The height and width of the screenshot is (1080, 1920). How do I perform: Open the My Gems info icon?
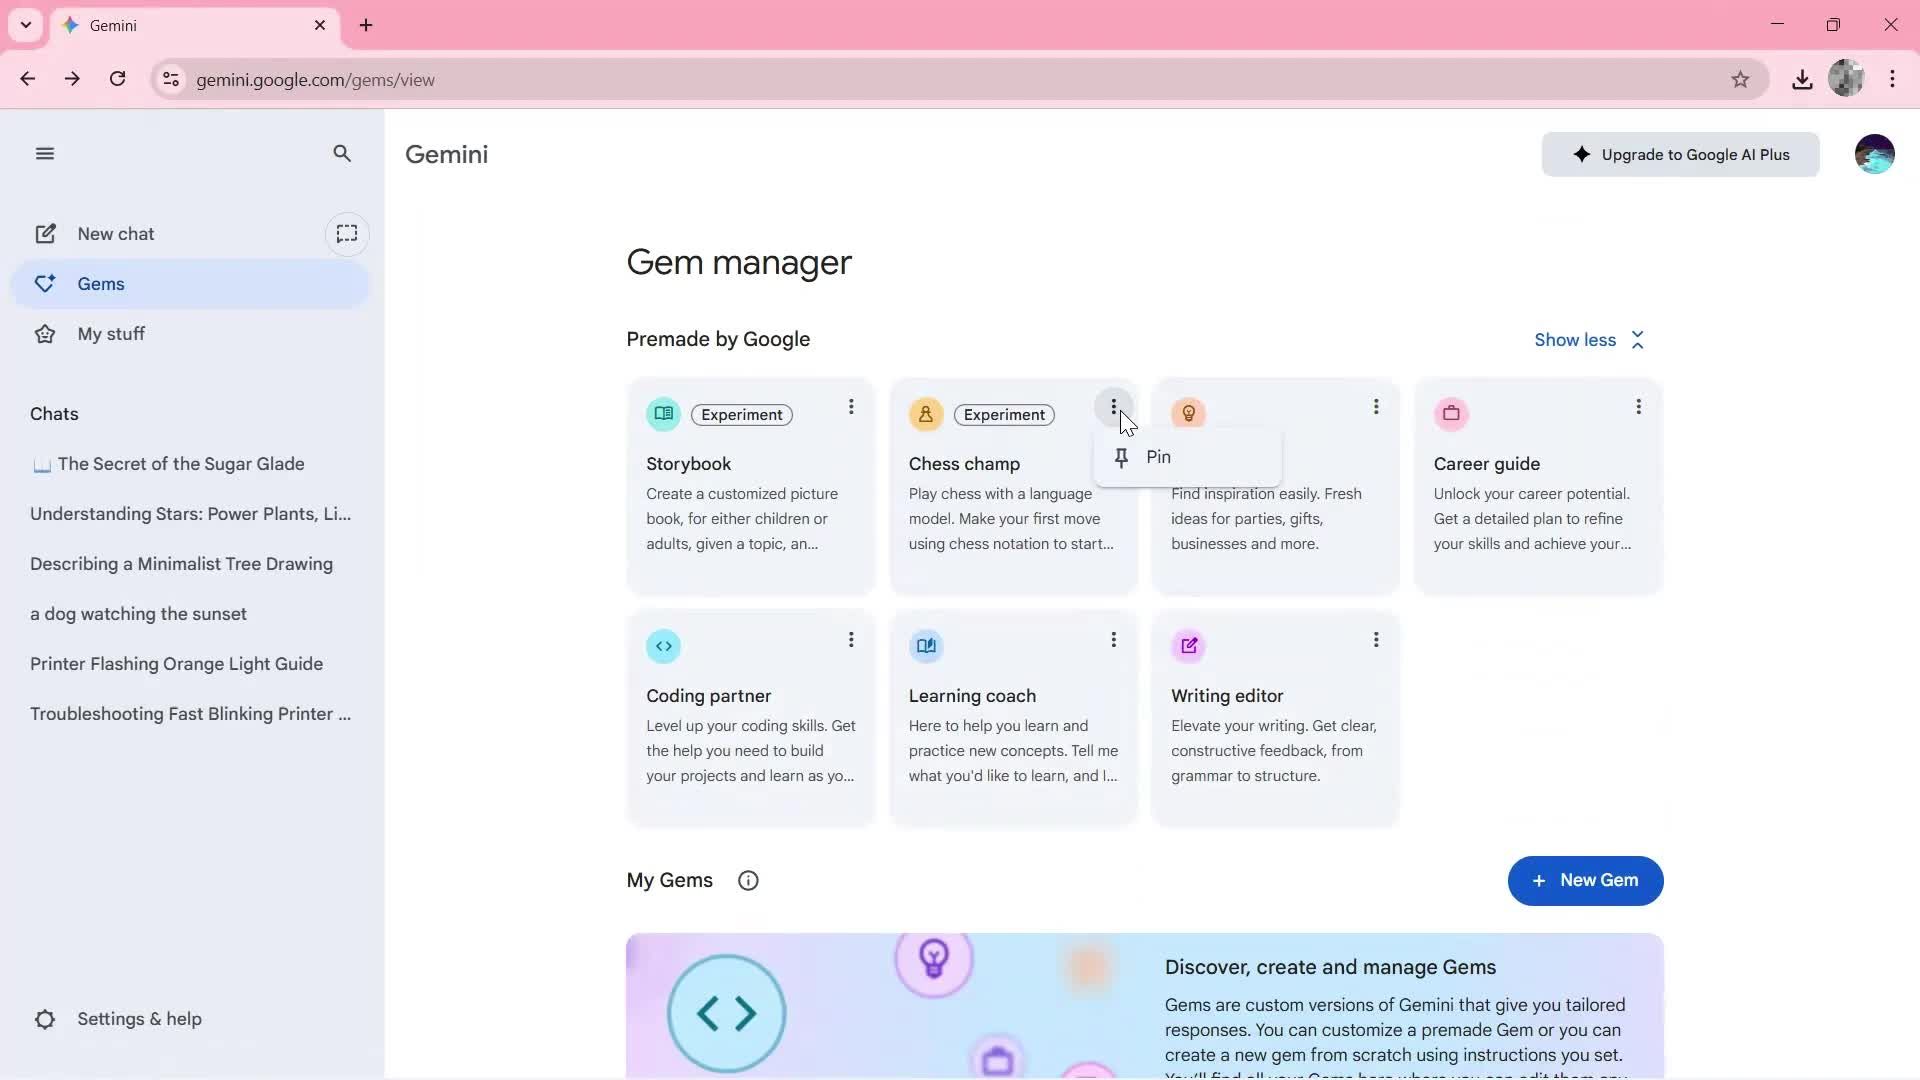(748, 880)
